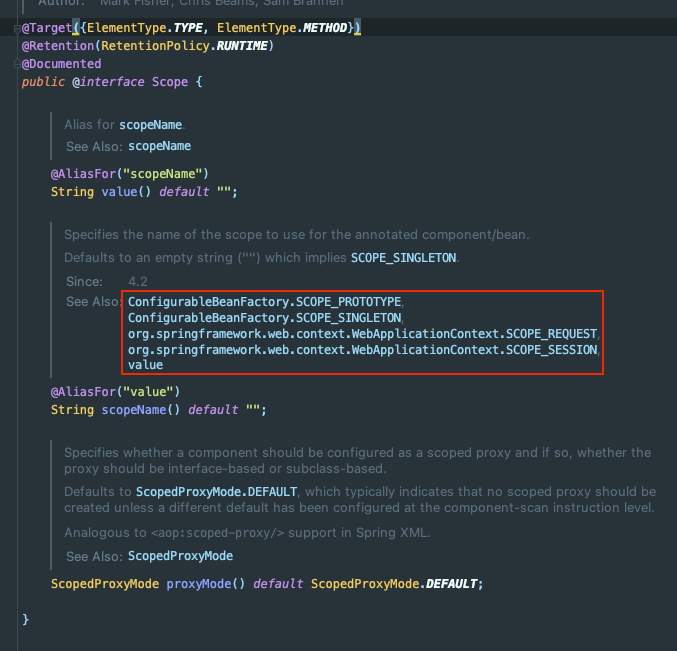Viewport: 677px width, 651px height.
Task: Click RetentionPolicy class name
Action: pos(155,46)
